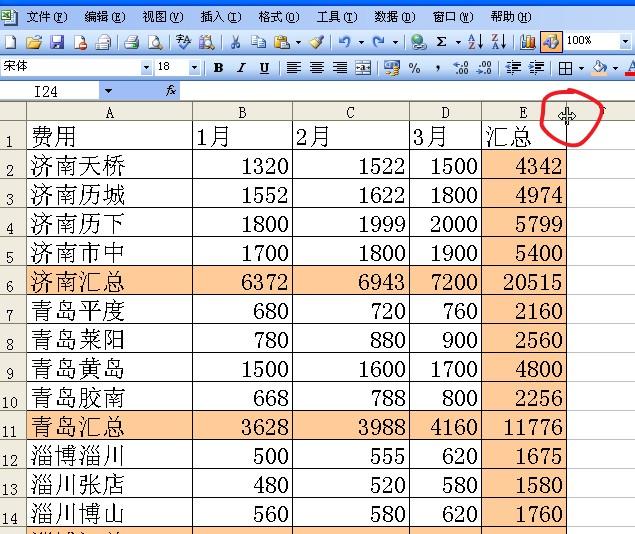This screenshot has width=635, height=534.
Task: Select the cell with value 20515
Action: [x=524, y=281]
